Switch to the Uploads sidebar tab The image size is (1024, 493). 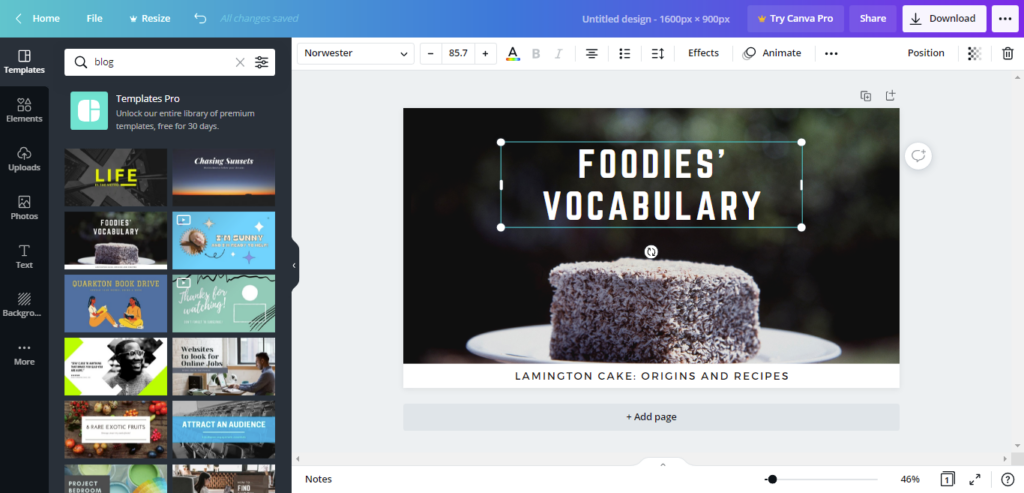[x=24, y=158]
